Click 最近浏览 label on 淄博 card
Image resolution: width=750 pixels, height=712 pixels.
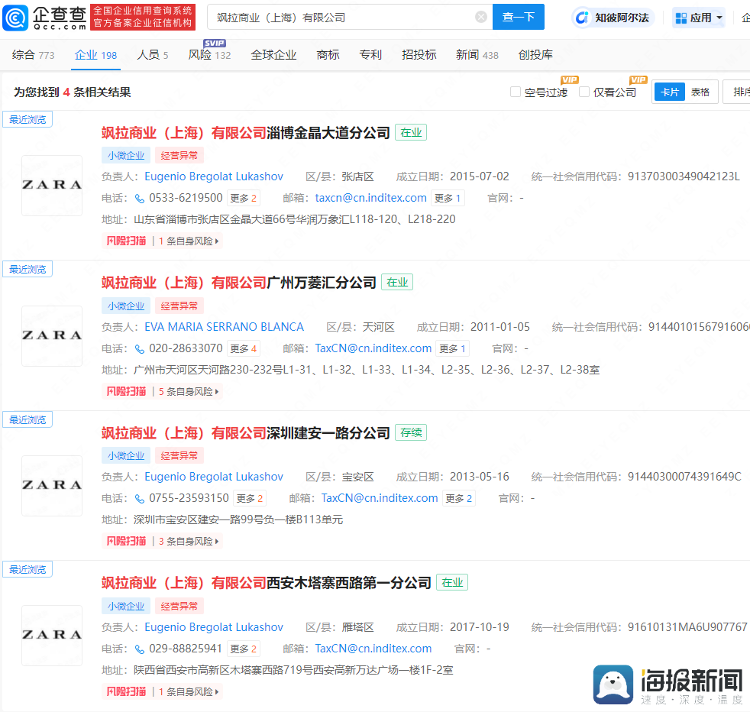point(27,120)
